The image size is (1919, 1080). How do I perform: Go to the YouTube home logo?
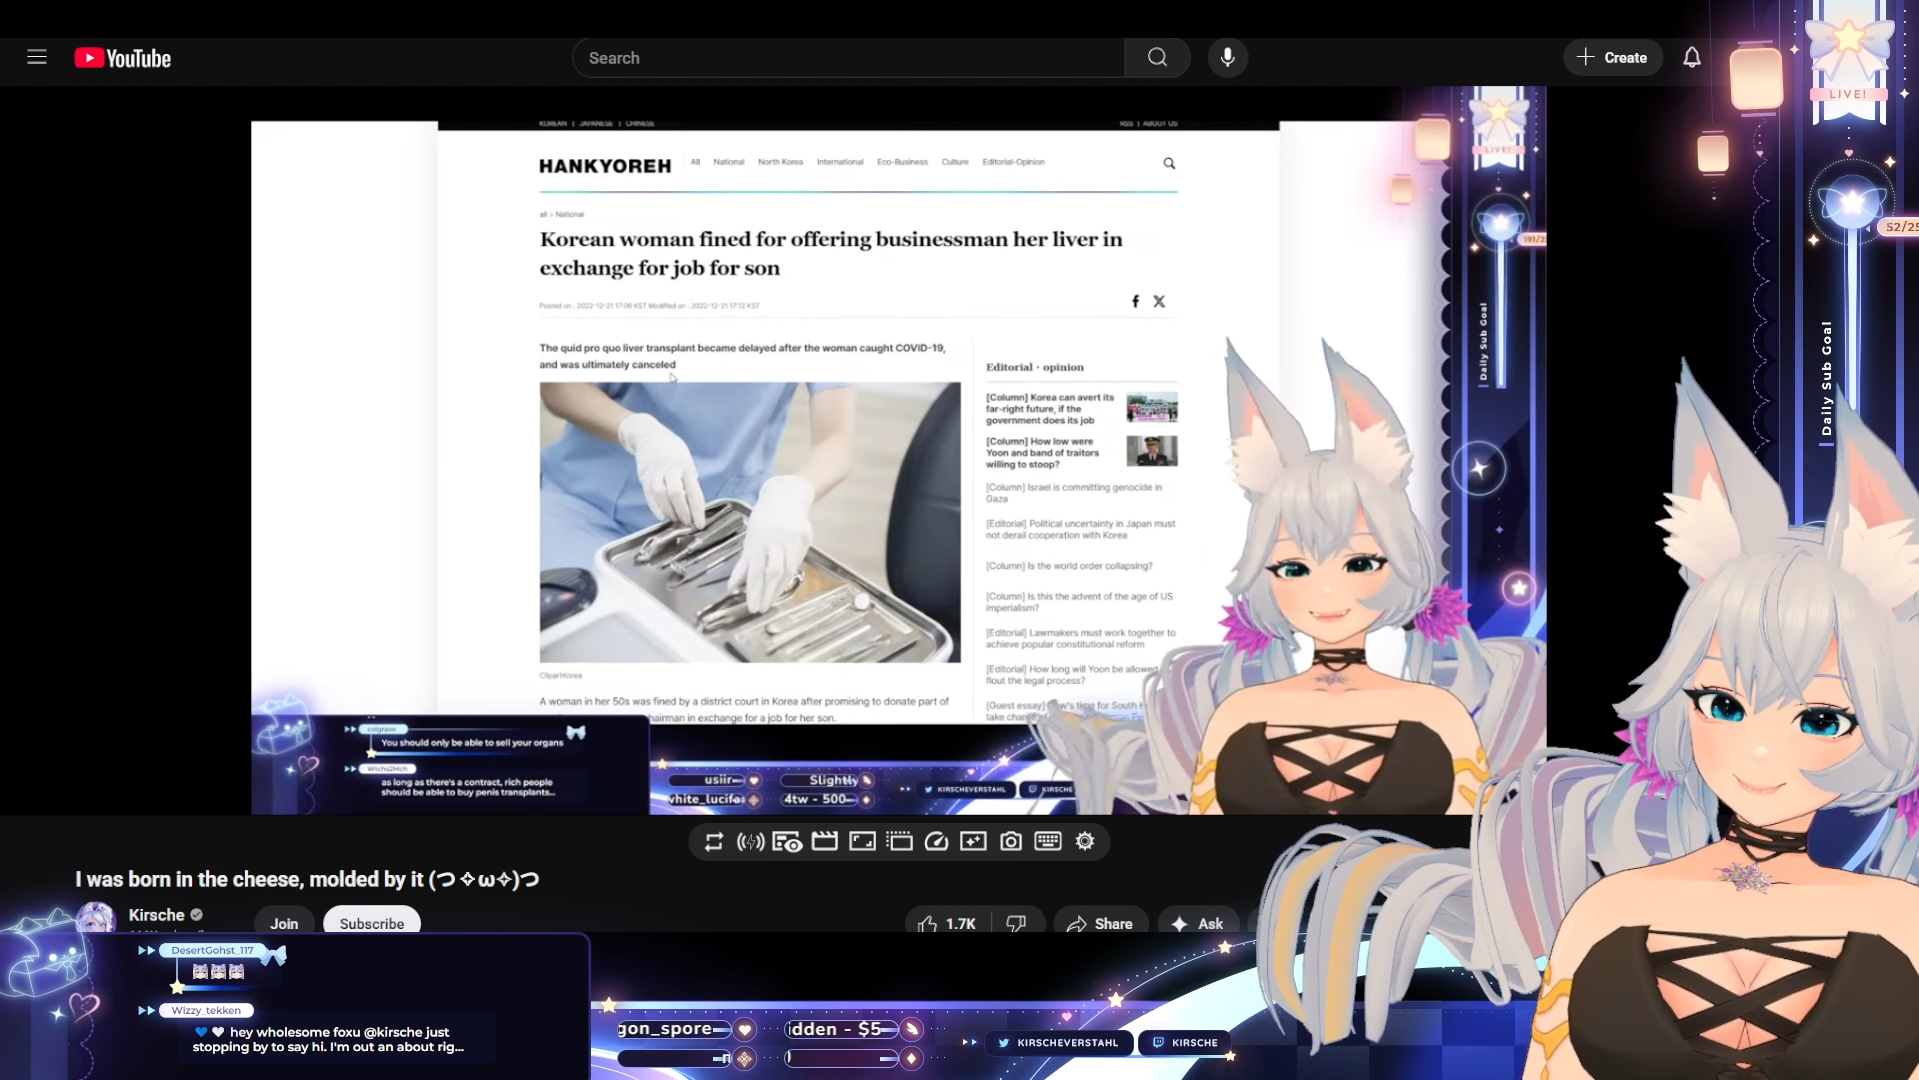coord(123,58)
